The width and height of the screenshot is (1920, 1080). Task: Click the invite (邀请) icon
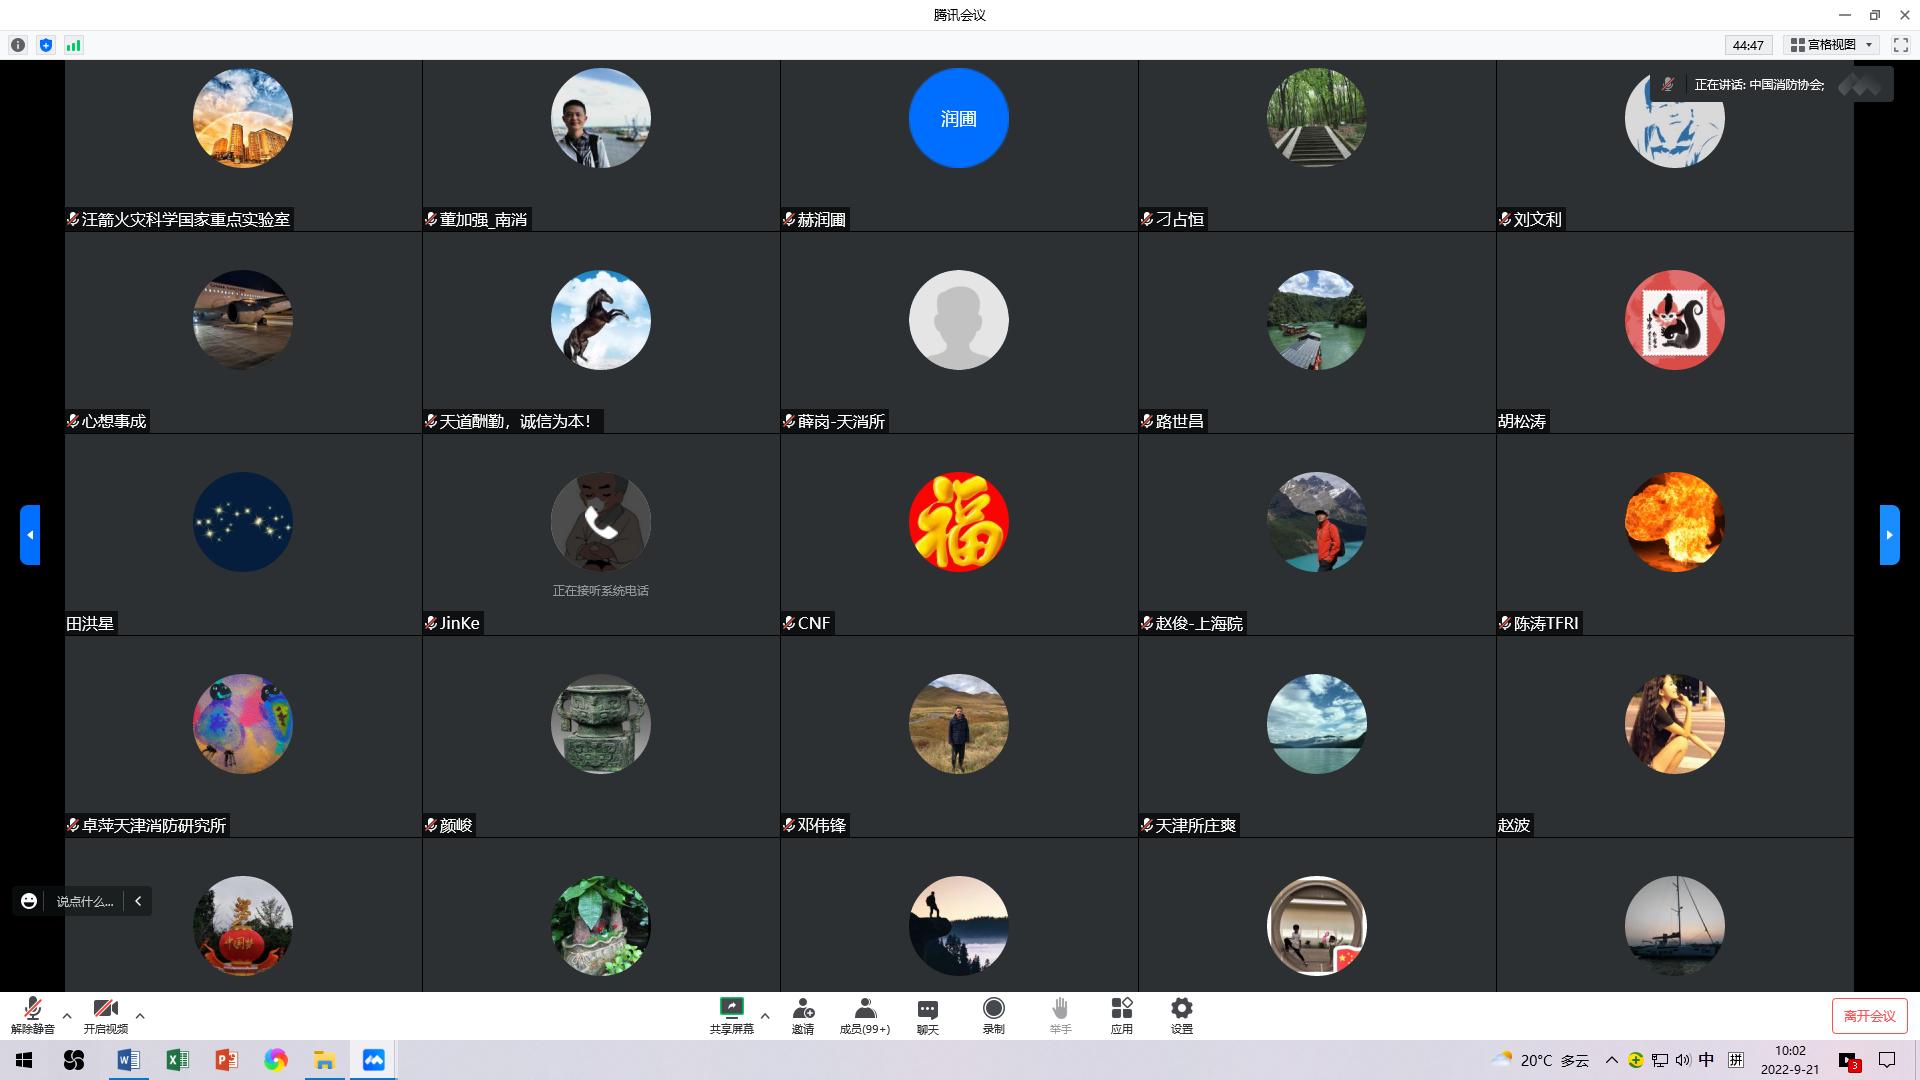(x=802, y=1015)
